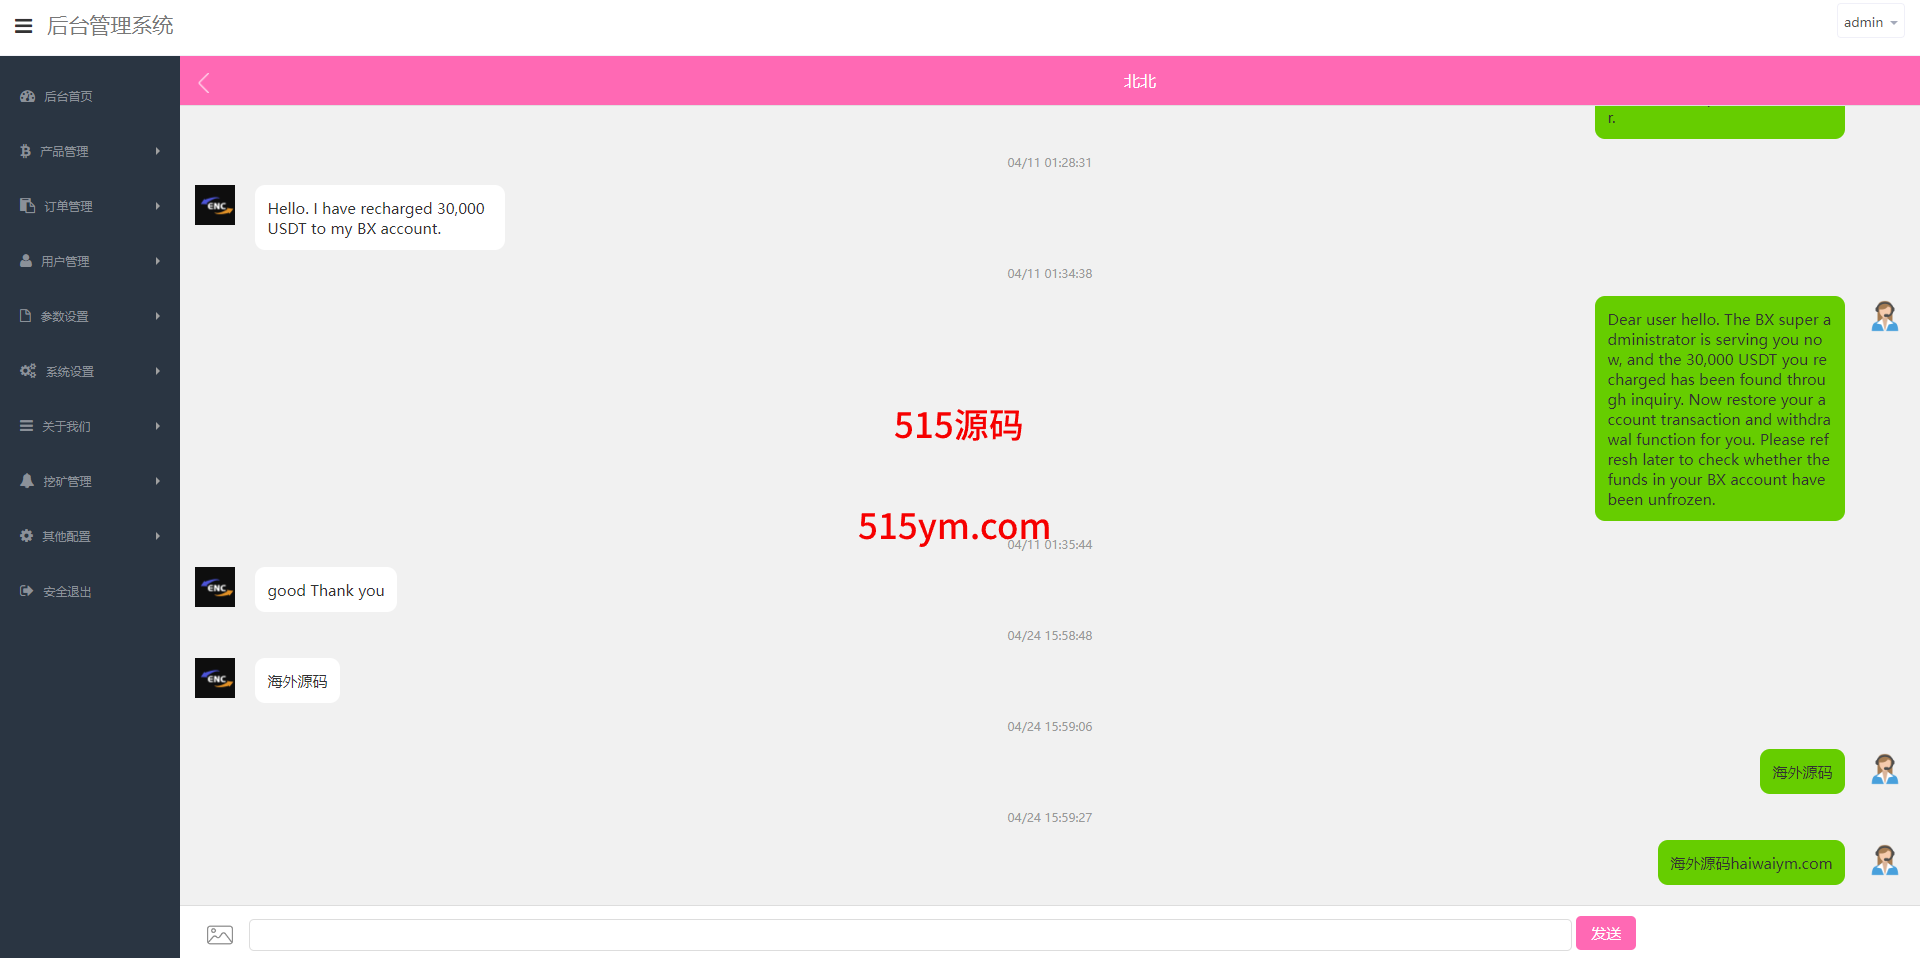Open the 关于我们 menu item
The image size is (1920, 958).
(x=66, y=426)
